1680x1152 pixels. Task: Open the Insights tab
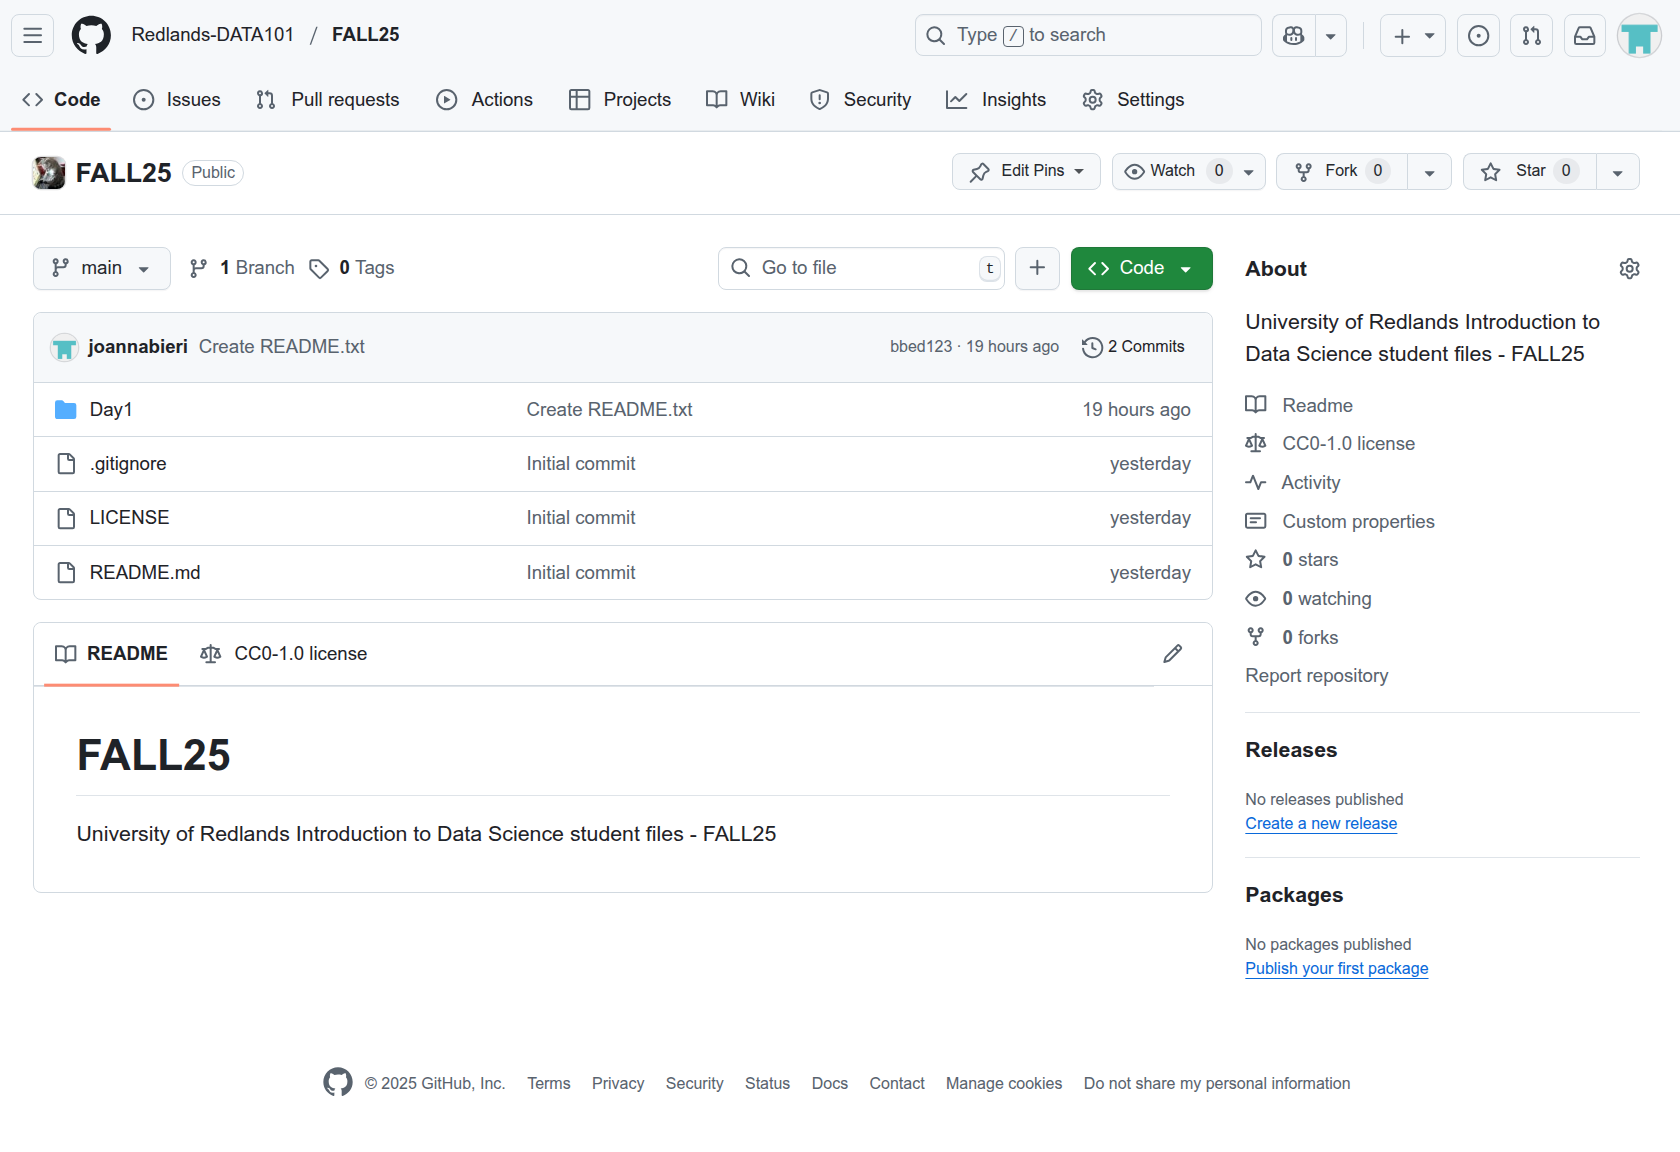[x=996, y=100]
